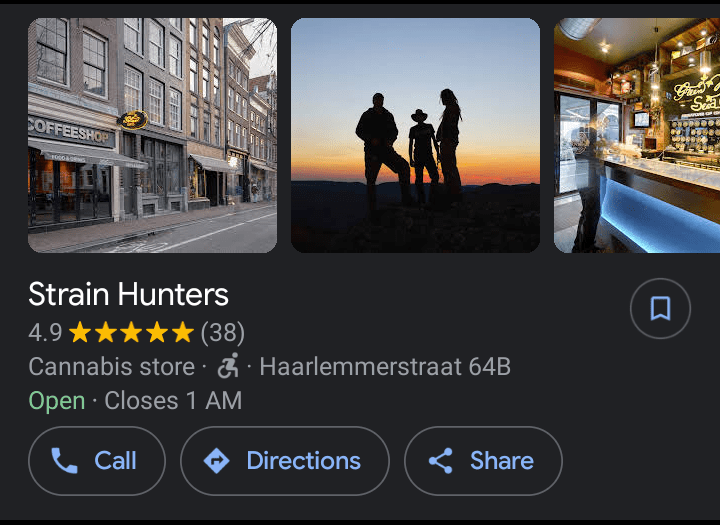Screen dimensions: 720x525
Task: Open the Strain Hunters place title
Action: coord(129,294)
